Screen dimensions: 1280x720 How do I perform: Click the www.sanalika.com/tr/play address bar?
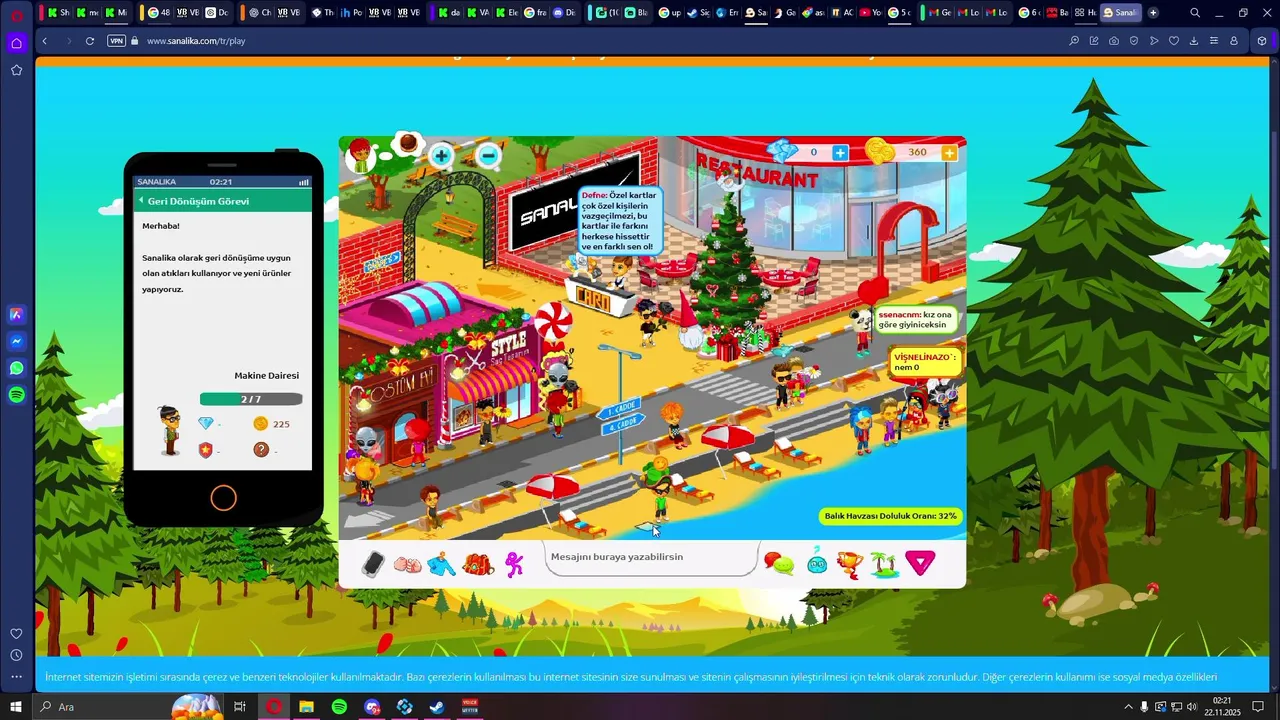click(196, 41)
